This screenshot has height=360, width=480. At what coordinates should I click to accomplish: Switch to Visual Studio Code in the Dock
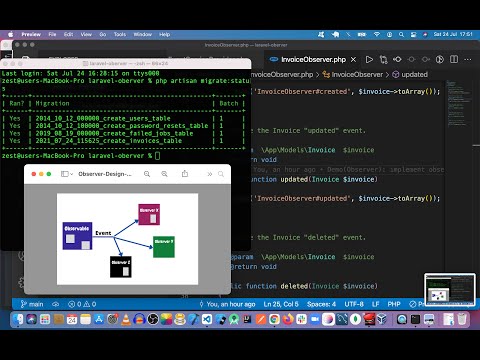click(207, 319)
